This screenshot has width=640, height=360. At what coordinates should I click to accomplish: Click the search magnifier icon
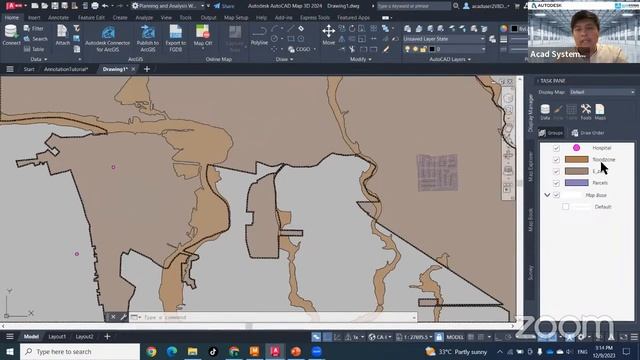[x=456, y=6]
